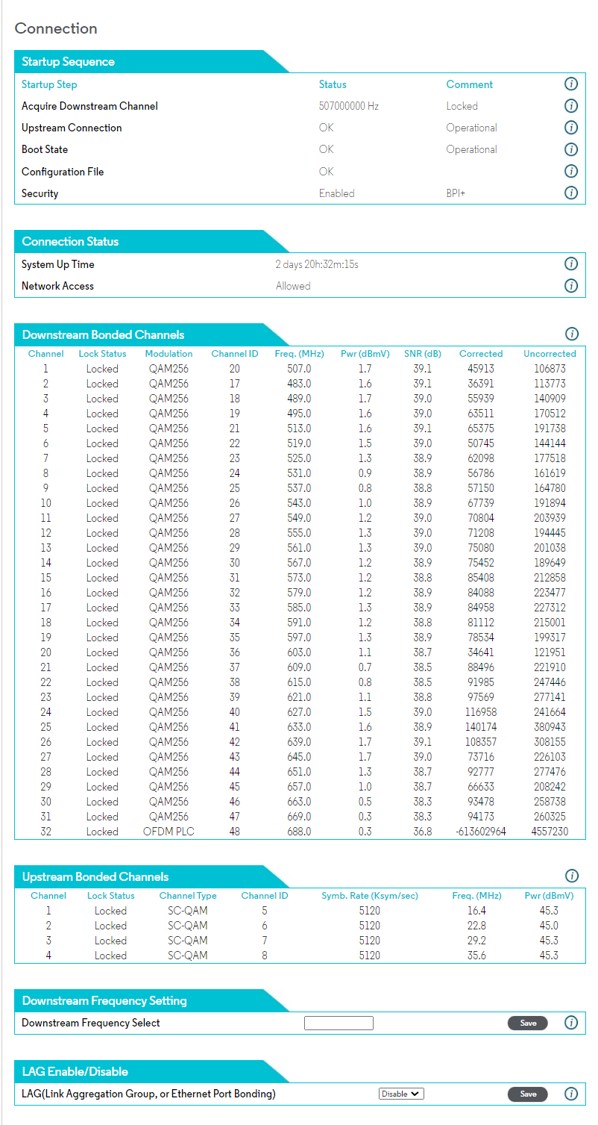
Task: Click the Connection Status section header
Action: pyautogui.click(x=70, y=241)
